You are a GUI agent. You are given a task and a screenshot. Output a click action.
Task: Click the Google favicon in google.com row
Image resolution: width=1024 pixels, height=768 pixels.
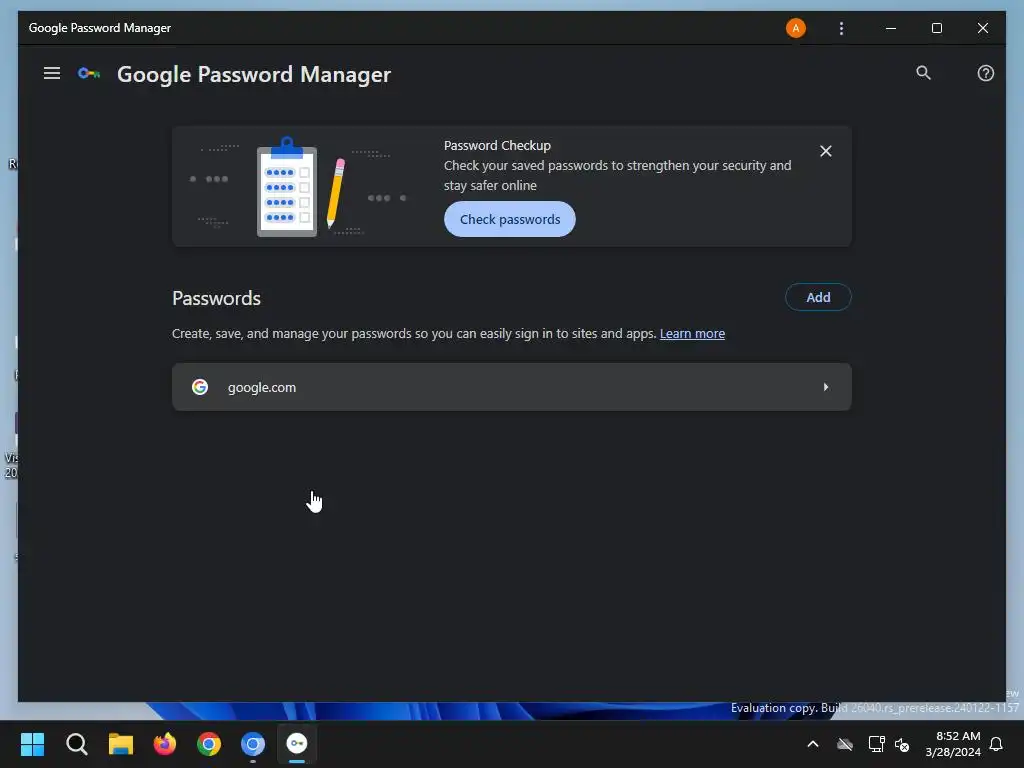[200, 387]
